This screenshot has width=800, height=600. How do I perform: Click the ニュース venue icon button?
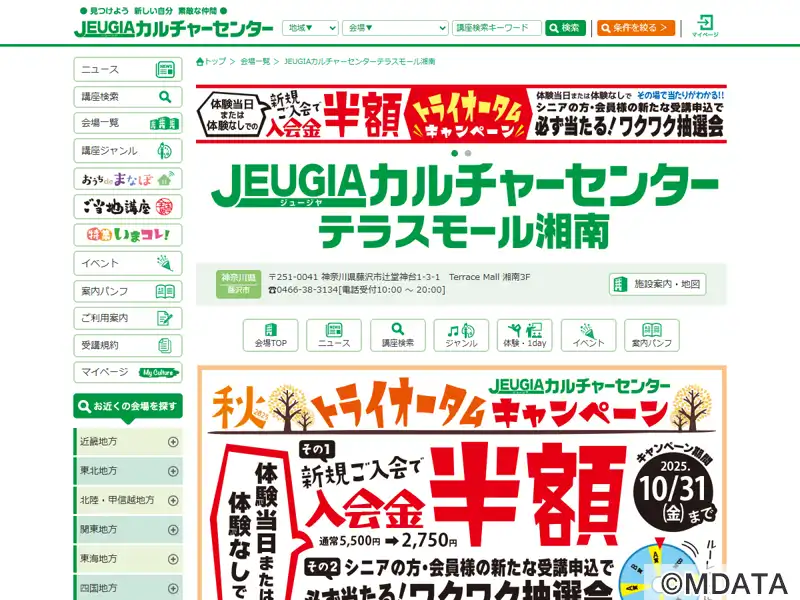click(x=334, y=335)
